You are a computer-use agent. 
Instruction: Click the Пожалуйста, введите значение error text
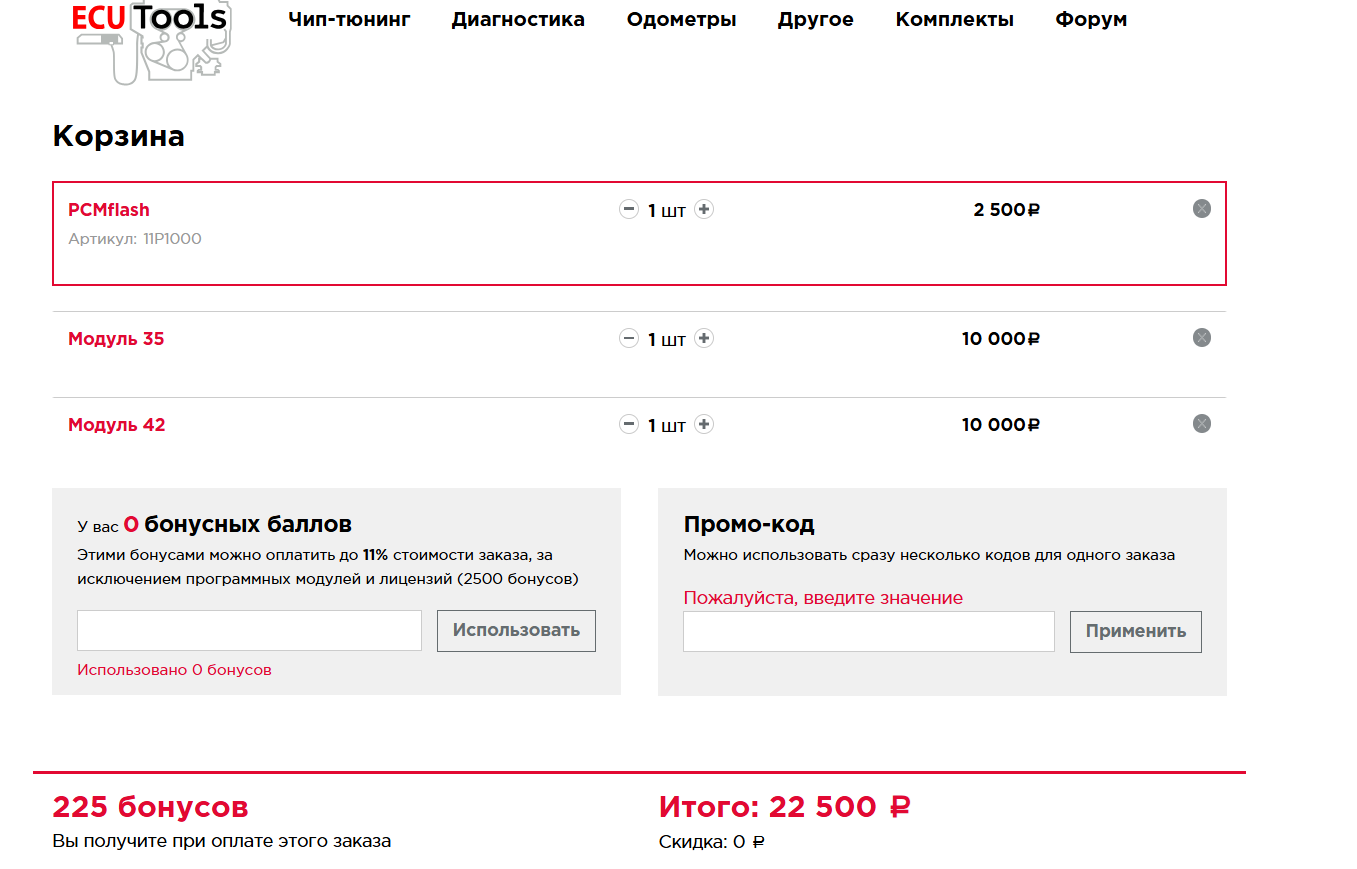tap(823, 598)
